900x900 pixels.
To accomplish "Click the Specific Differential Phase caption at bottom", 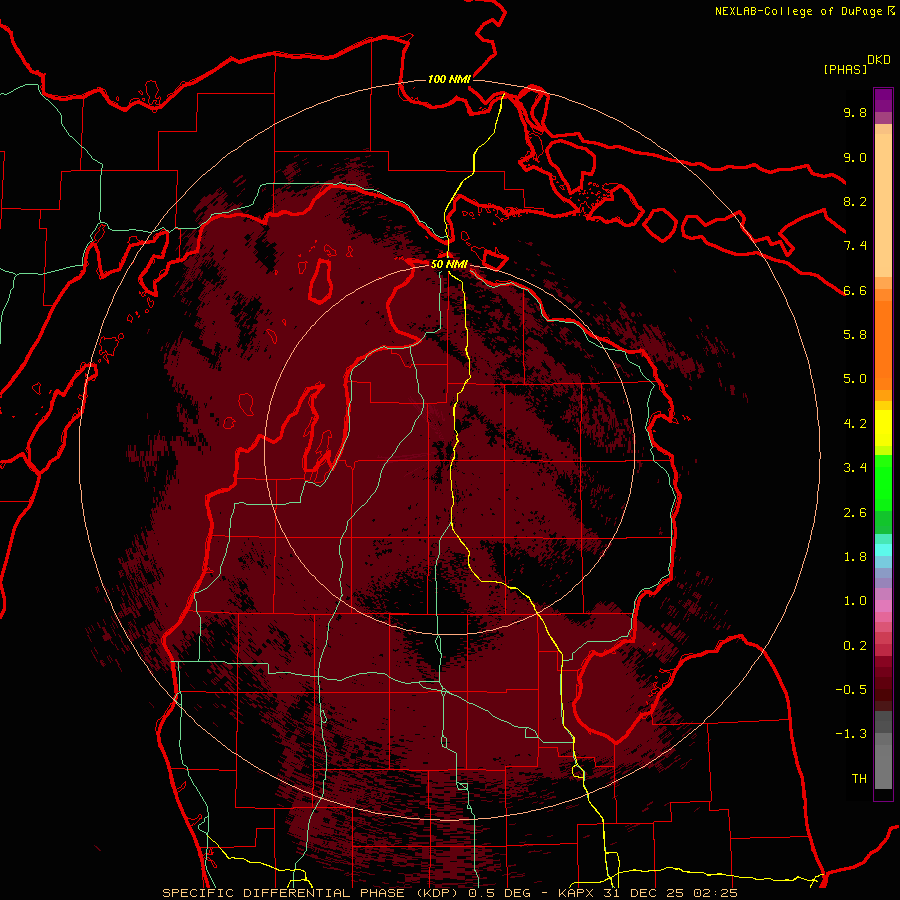I will 449,893.
